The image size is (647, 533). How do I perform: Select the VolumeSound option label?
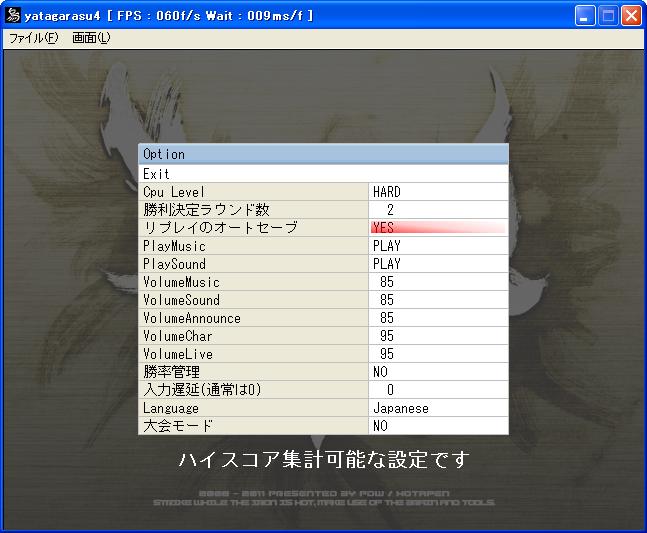[253, 300]
